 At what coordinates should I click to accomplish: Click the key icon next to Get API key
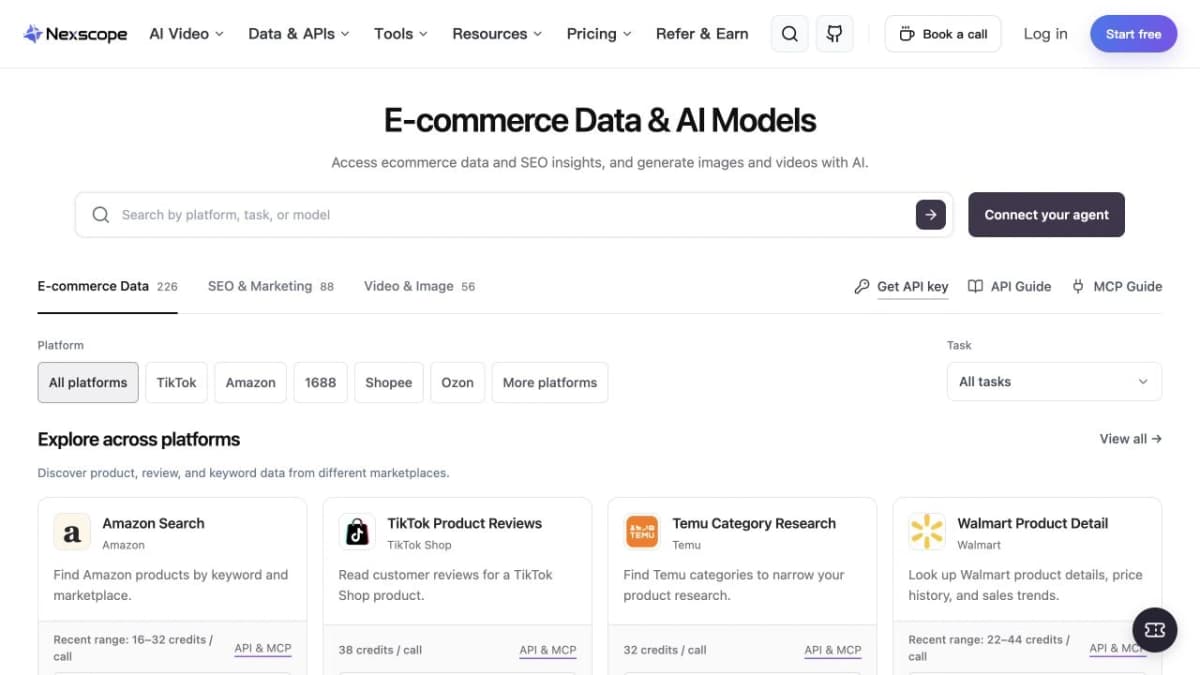pyautogui.click(x=862, y=286)
